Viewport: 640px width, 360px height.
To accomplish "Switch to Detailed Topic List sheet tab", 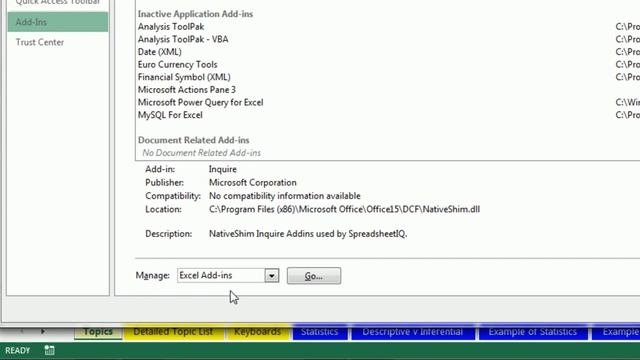I will pyautogui.click(x=173, y=332).
